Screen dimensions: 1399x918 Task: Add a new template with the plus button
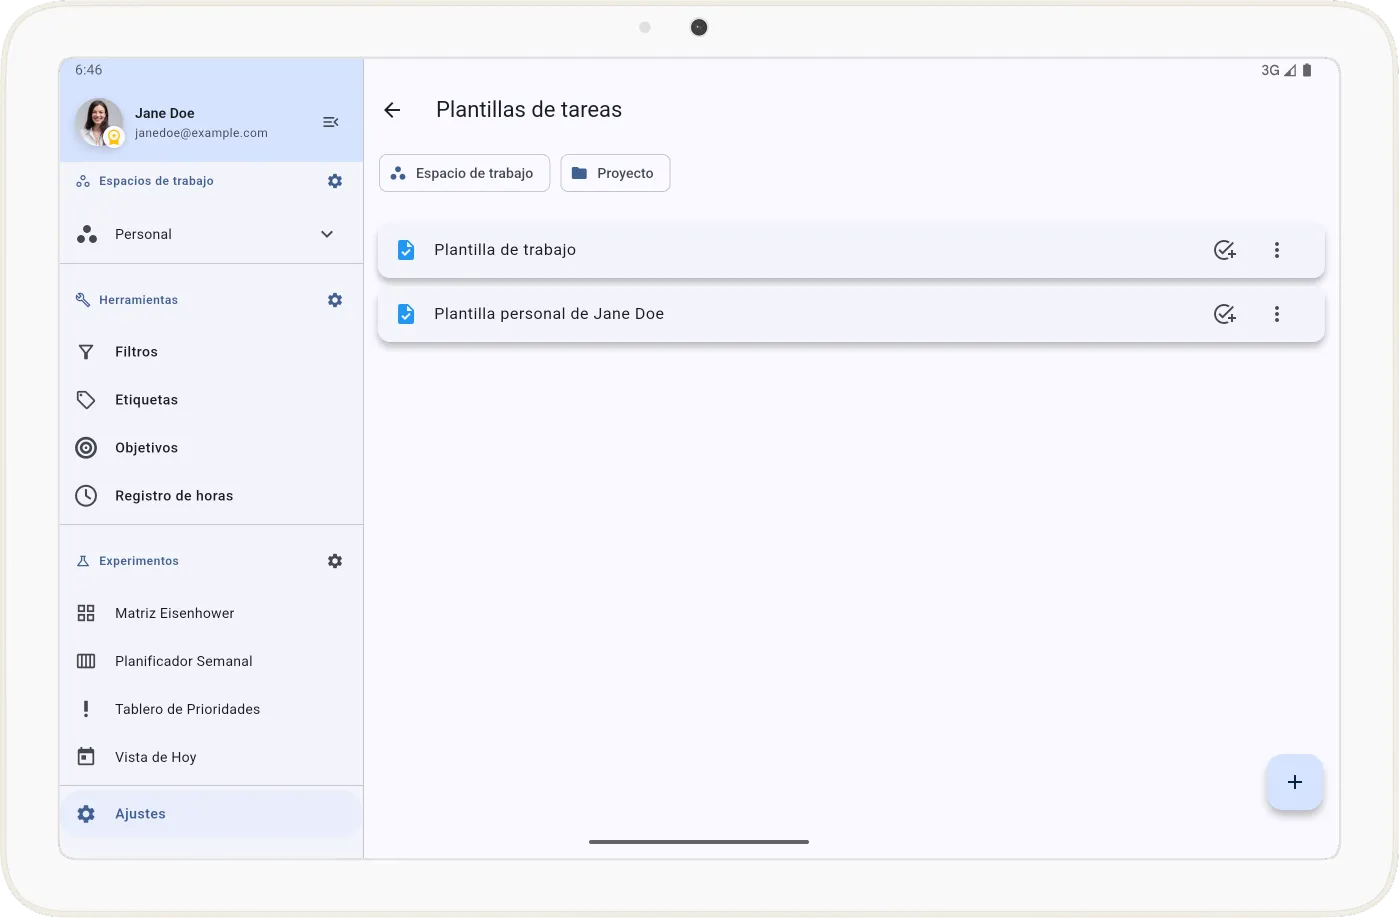pyautogui.click(x=1295, y=782)
